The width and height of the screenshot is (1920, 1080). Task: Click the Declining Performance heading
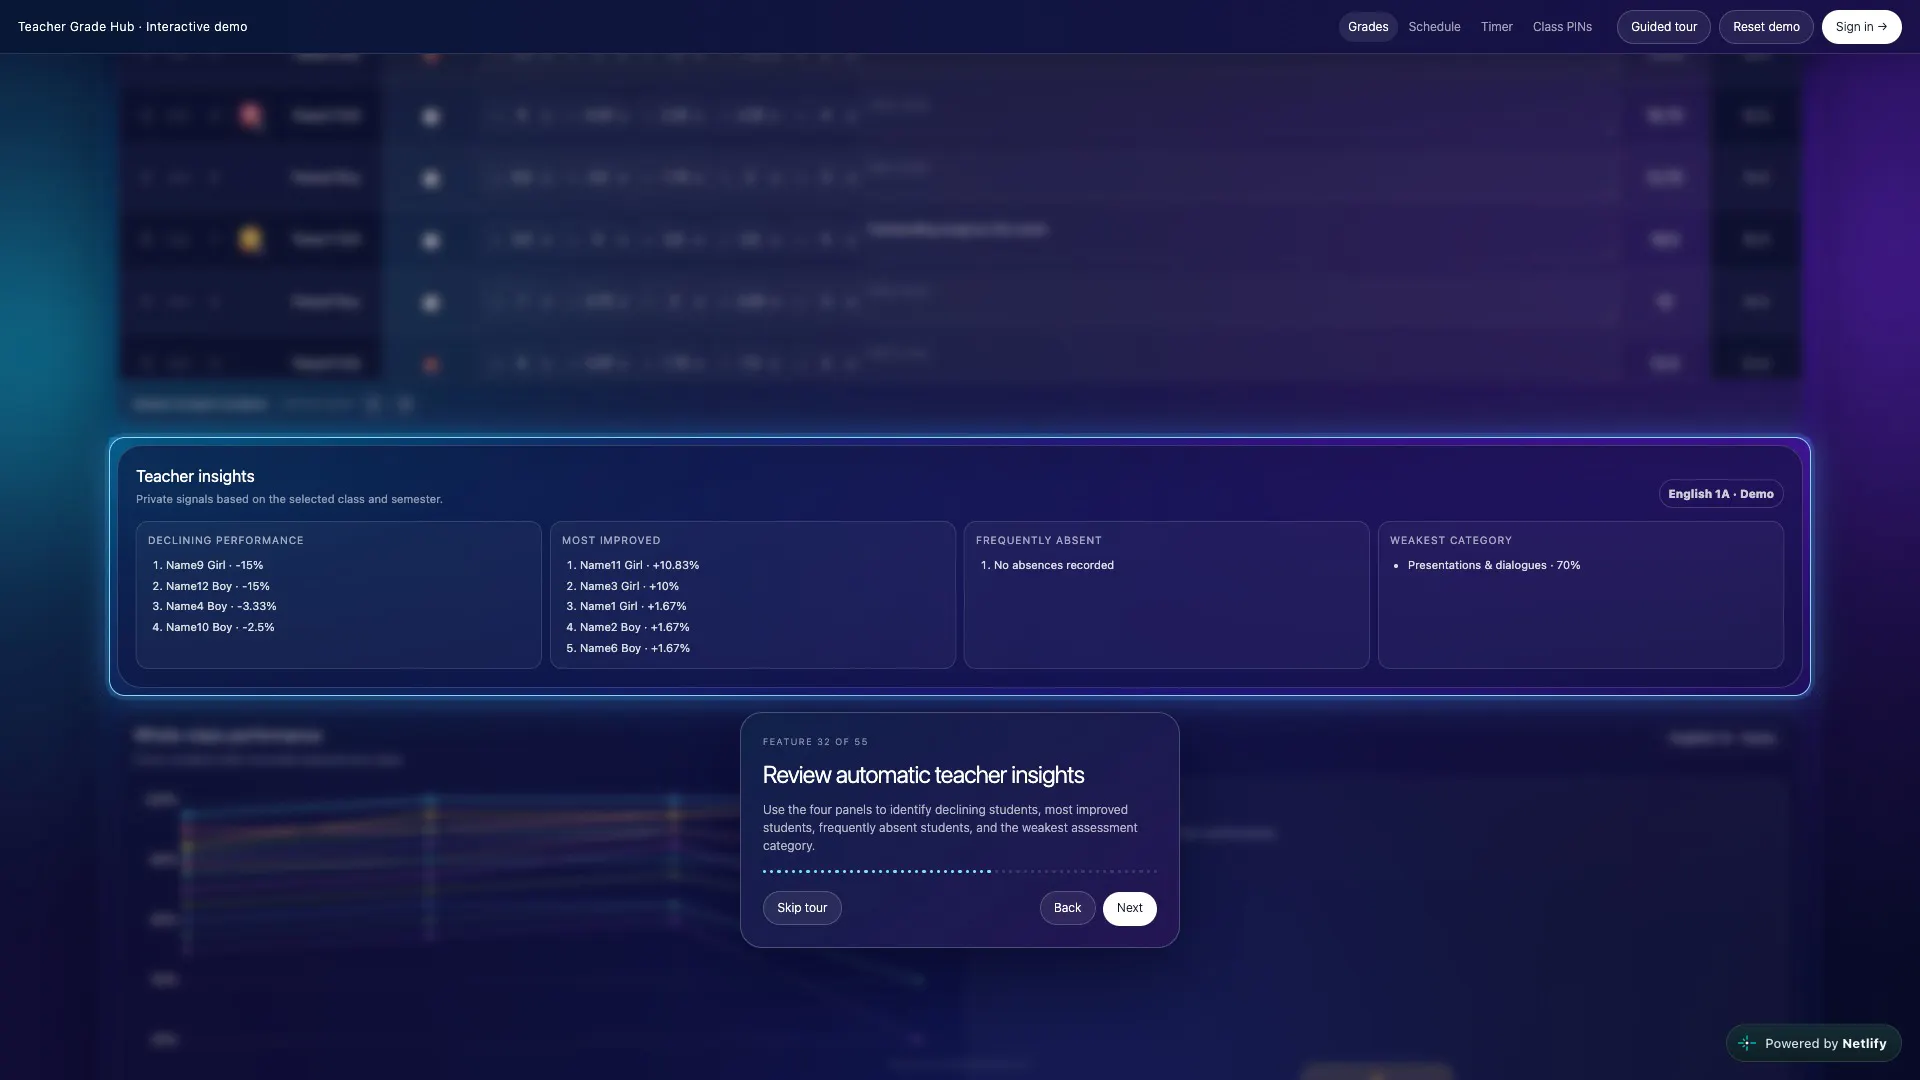coord(225,541)
